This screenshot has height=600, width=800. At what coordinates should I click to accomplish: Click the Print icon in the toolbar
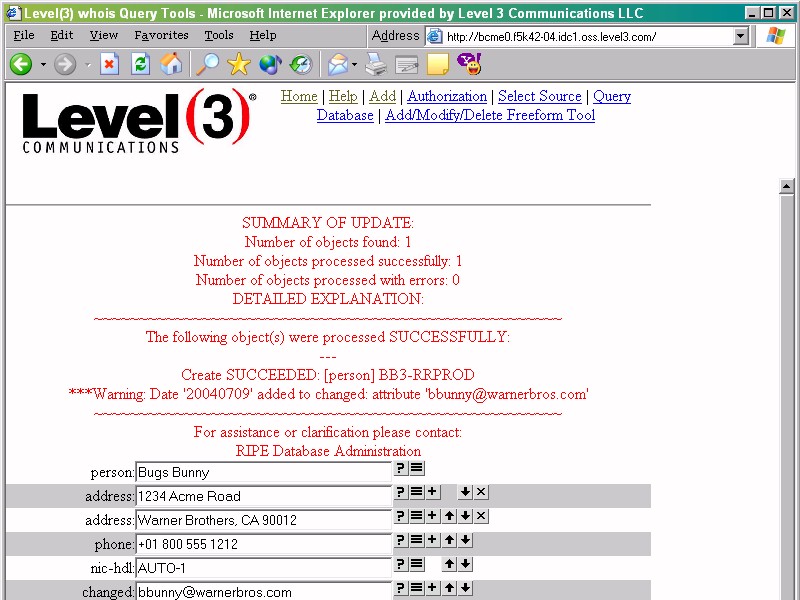tap(376, 65)
